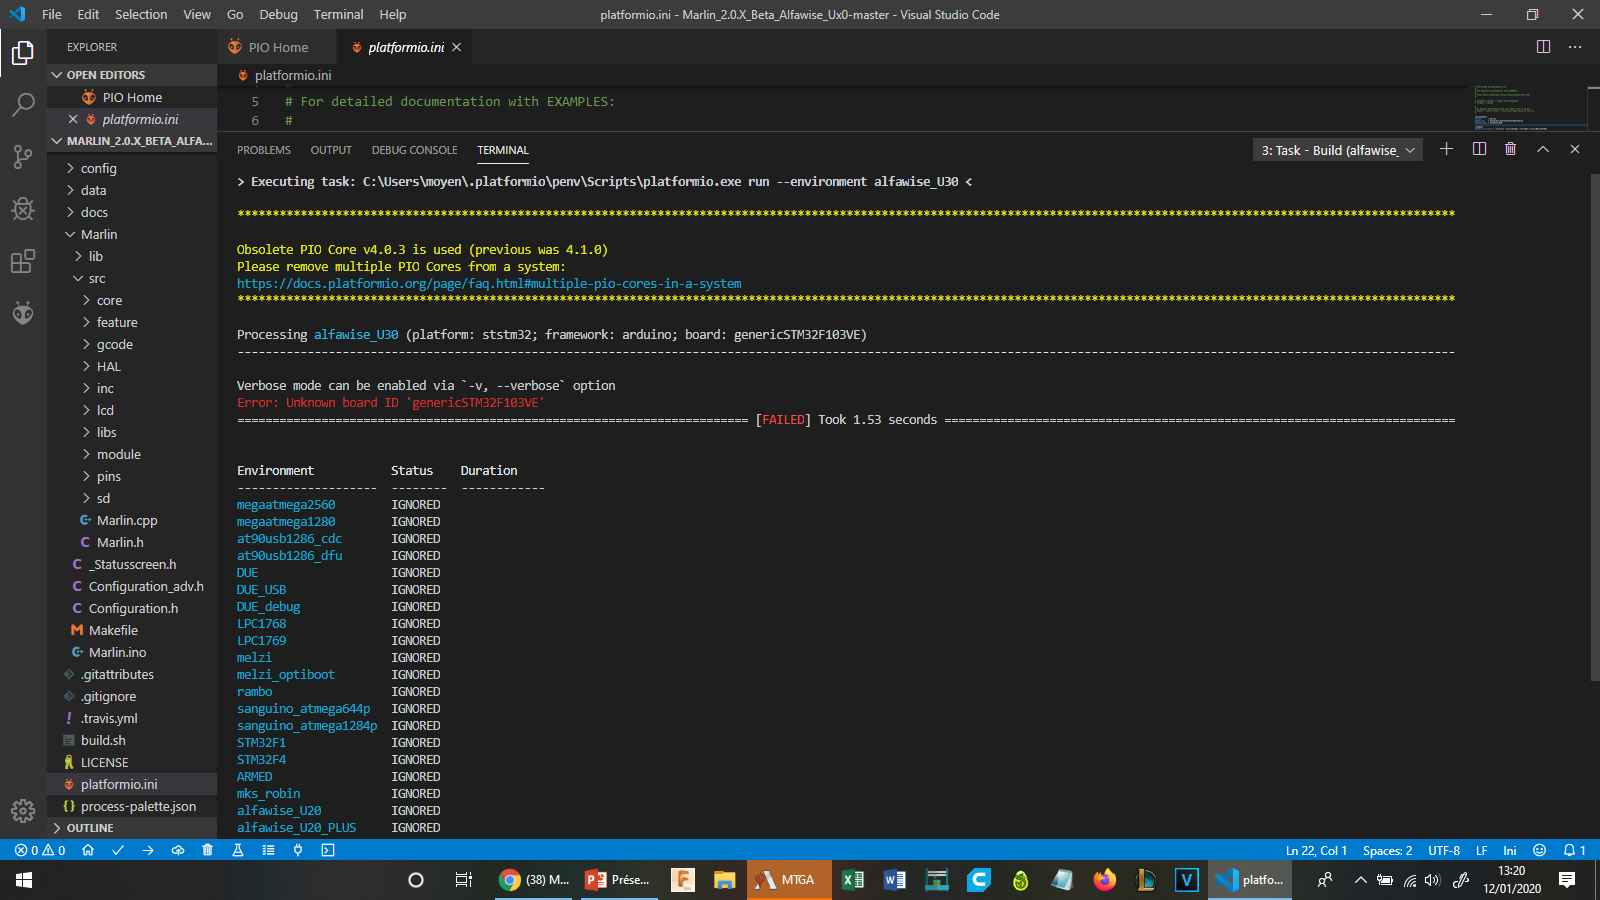Click PlatformIO Clean trash icon in status bar
The image size is (1600, 900).
(x=208, y=850)
